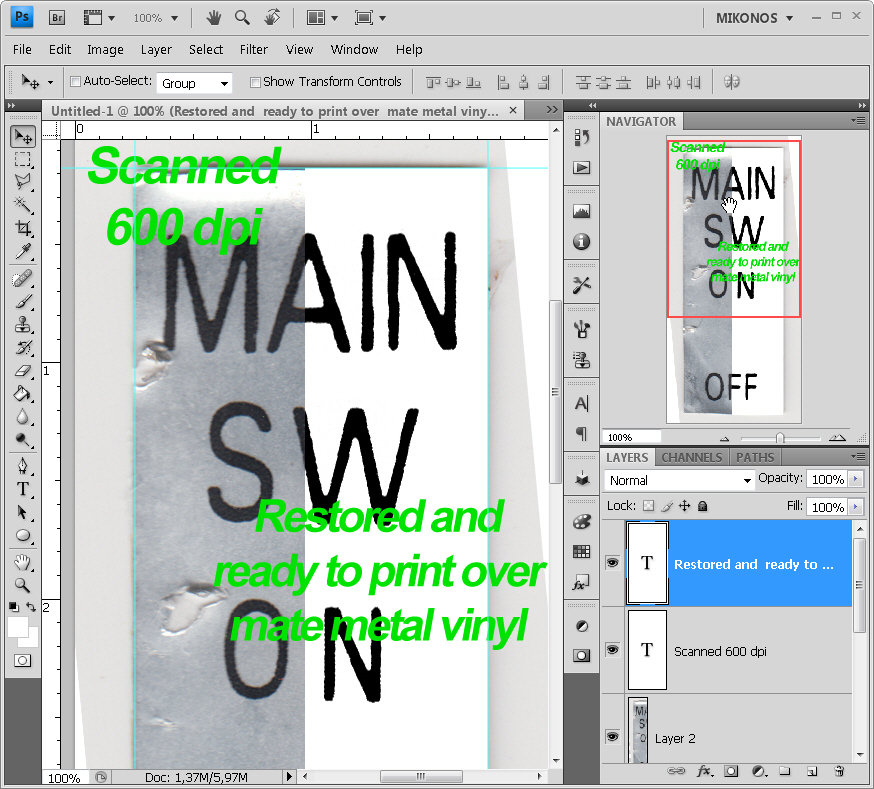874x789 pixels.
Task: Open the Normal blend mode dropdown
Action: (x=679, y=481)
